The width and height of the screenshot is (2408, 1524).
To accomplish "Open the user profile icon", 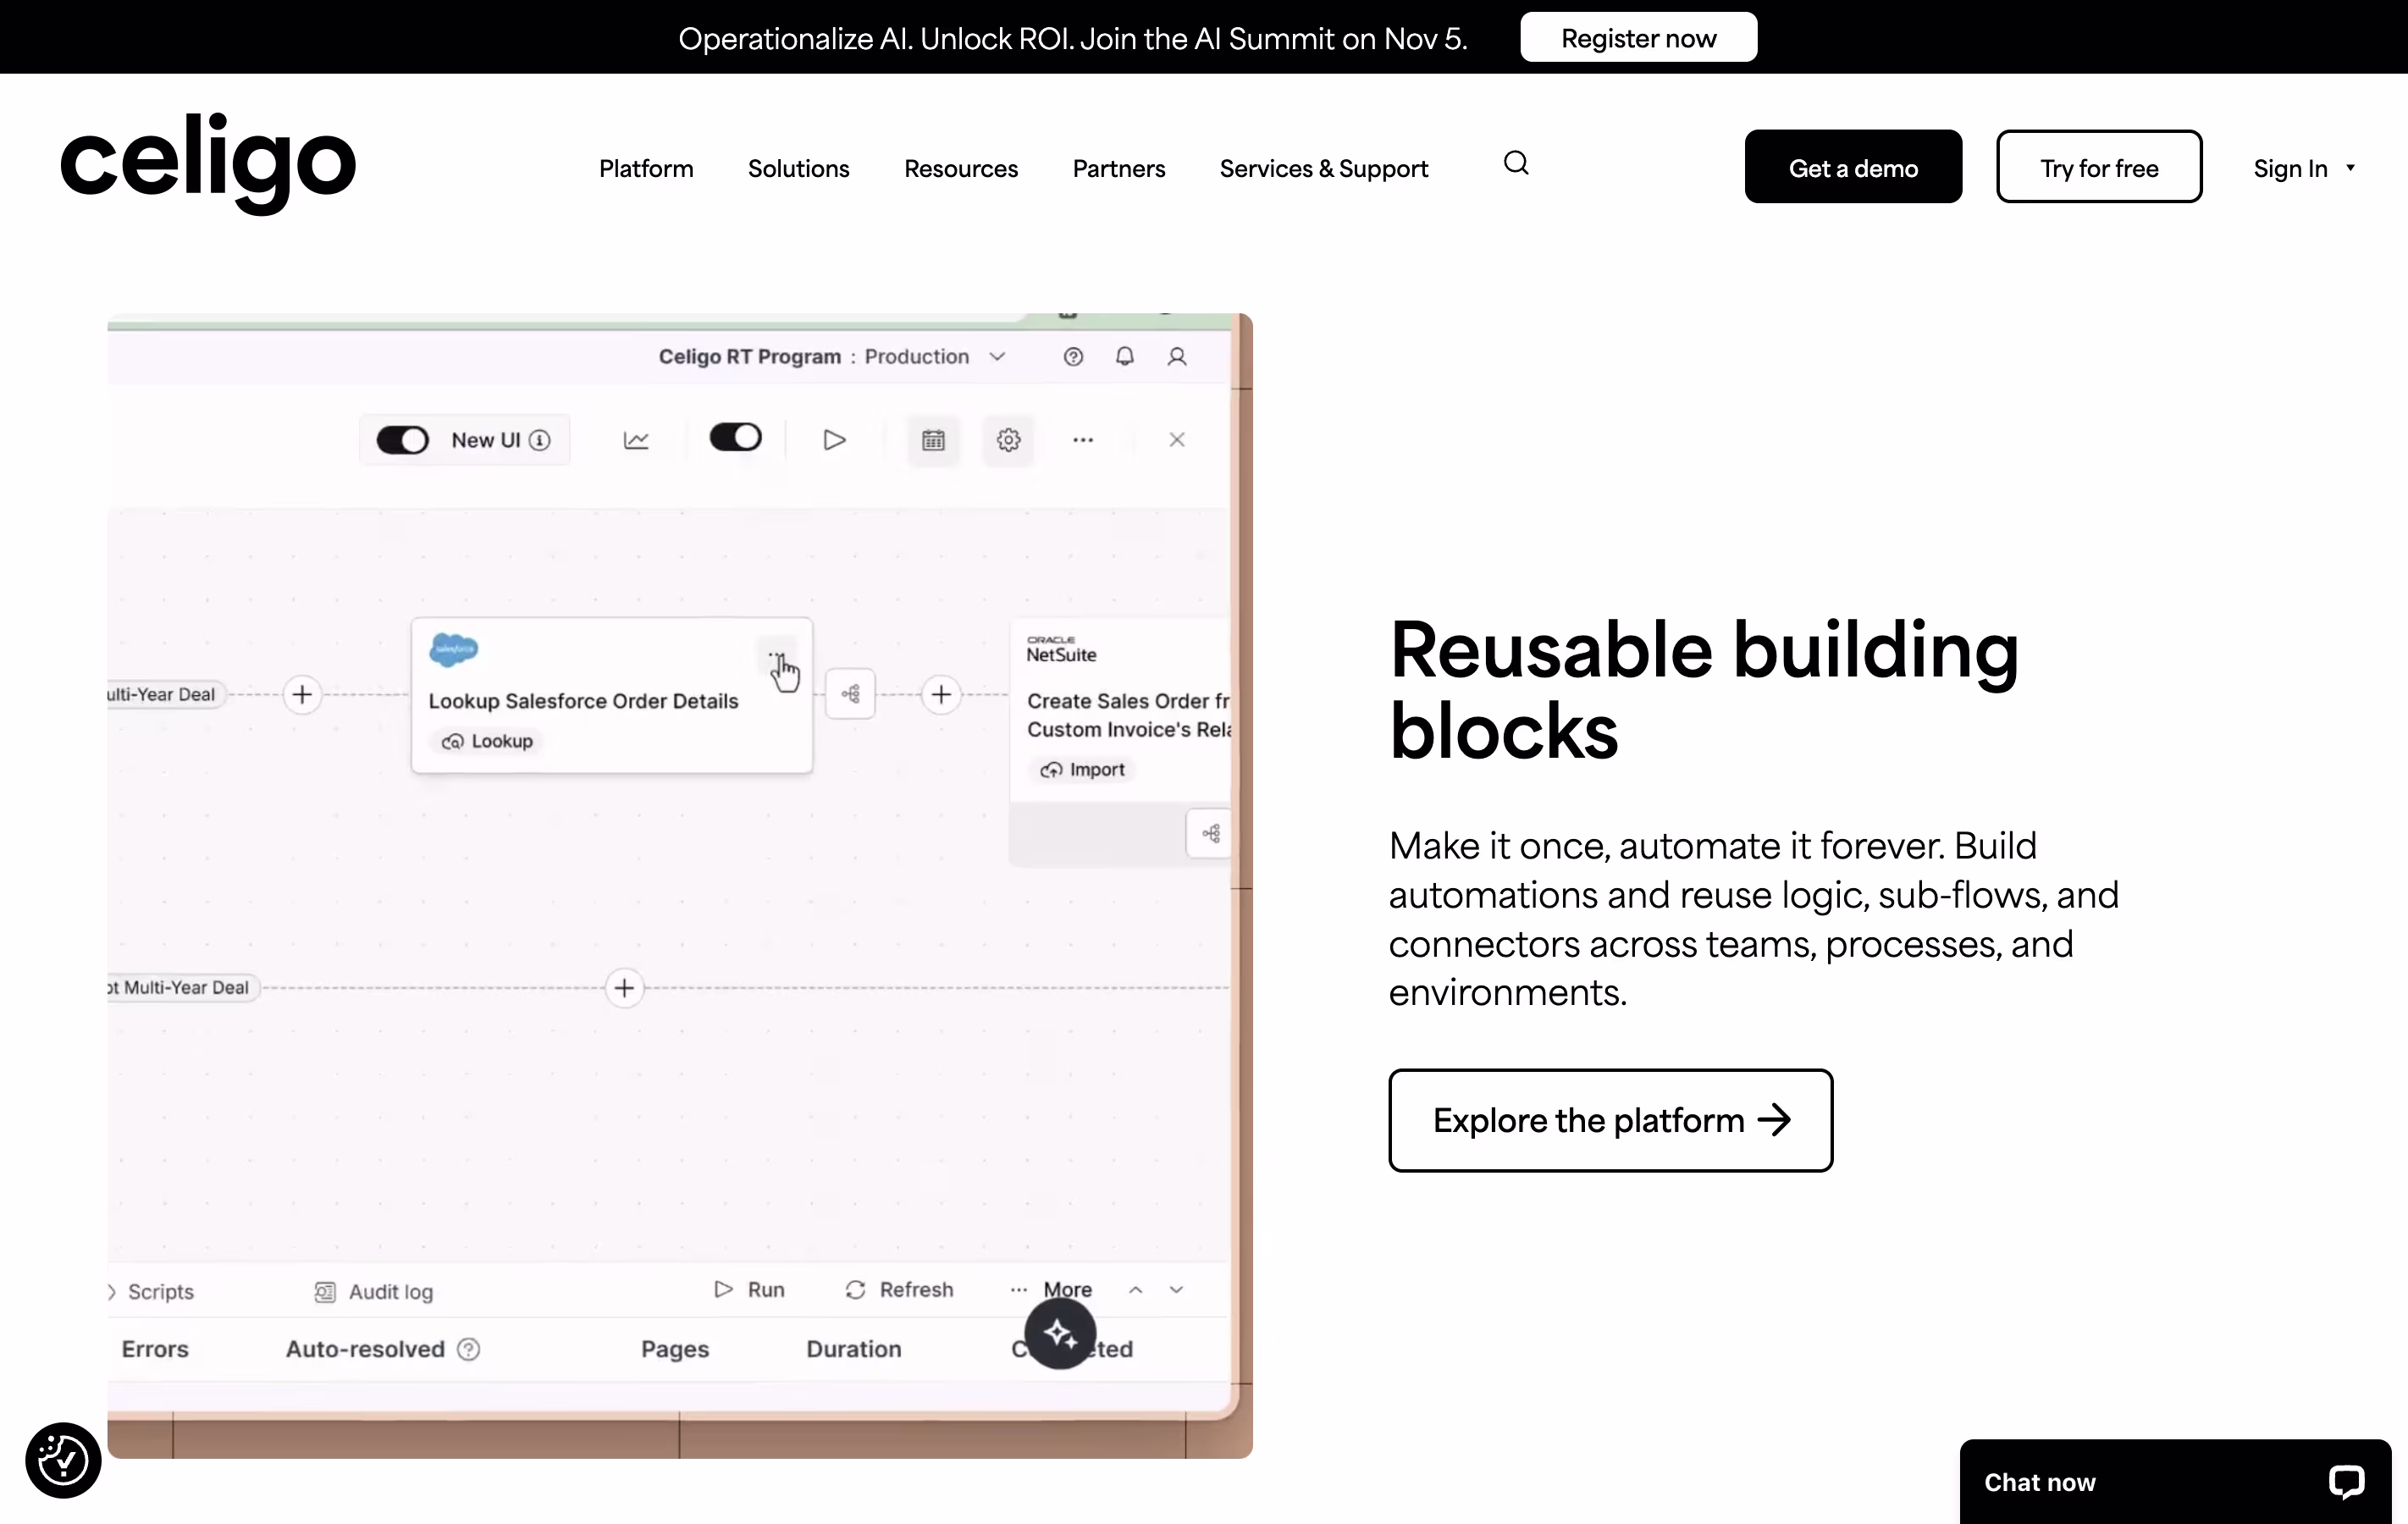I will click(1177, 357).
